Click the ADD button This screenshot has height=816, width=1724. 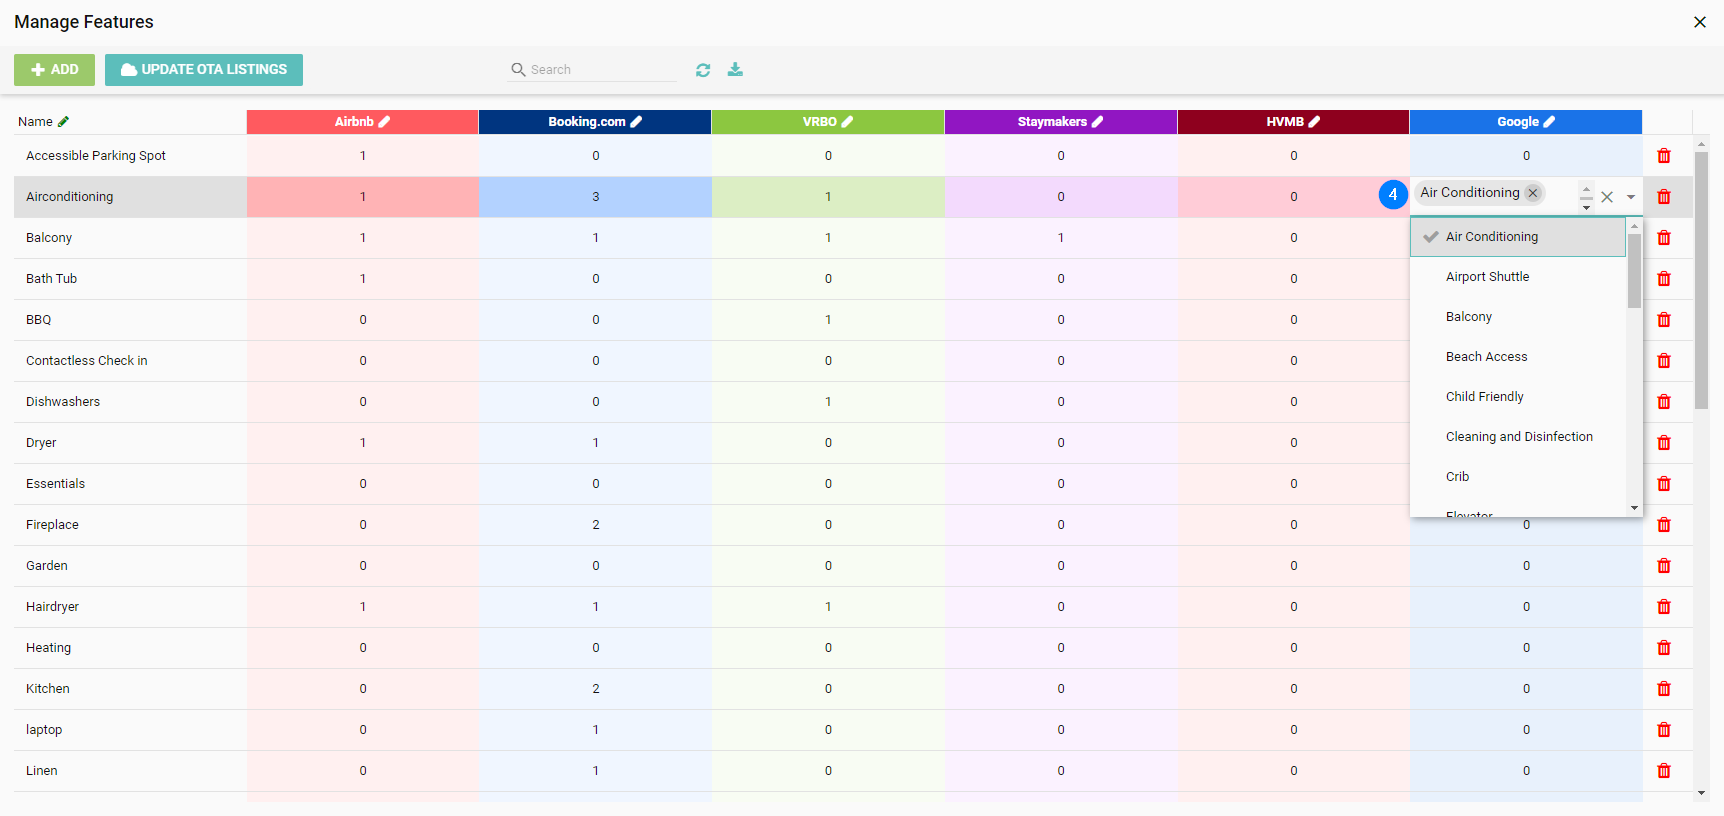tap(54, 70)
